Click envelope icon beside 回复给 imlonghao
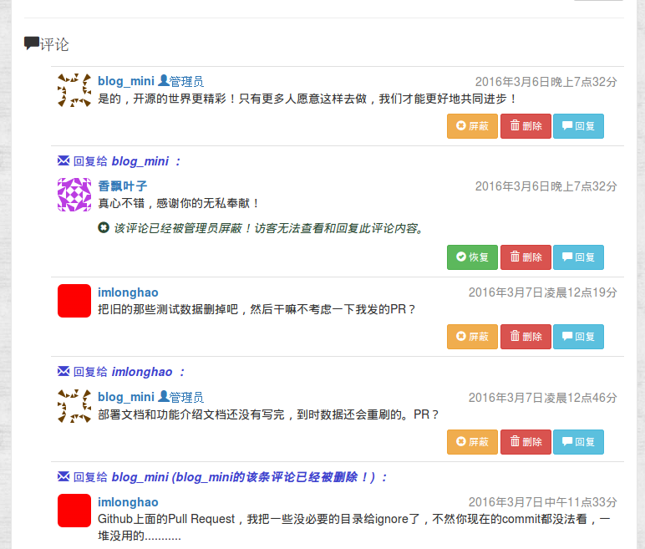This screenshot has height=549, width=645. 63,371
